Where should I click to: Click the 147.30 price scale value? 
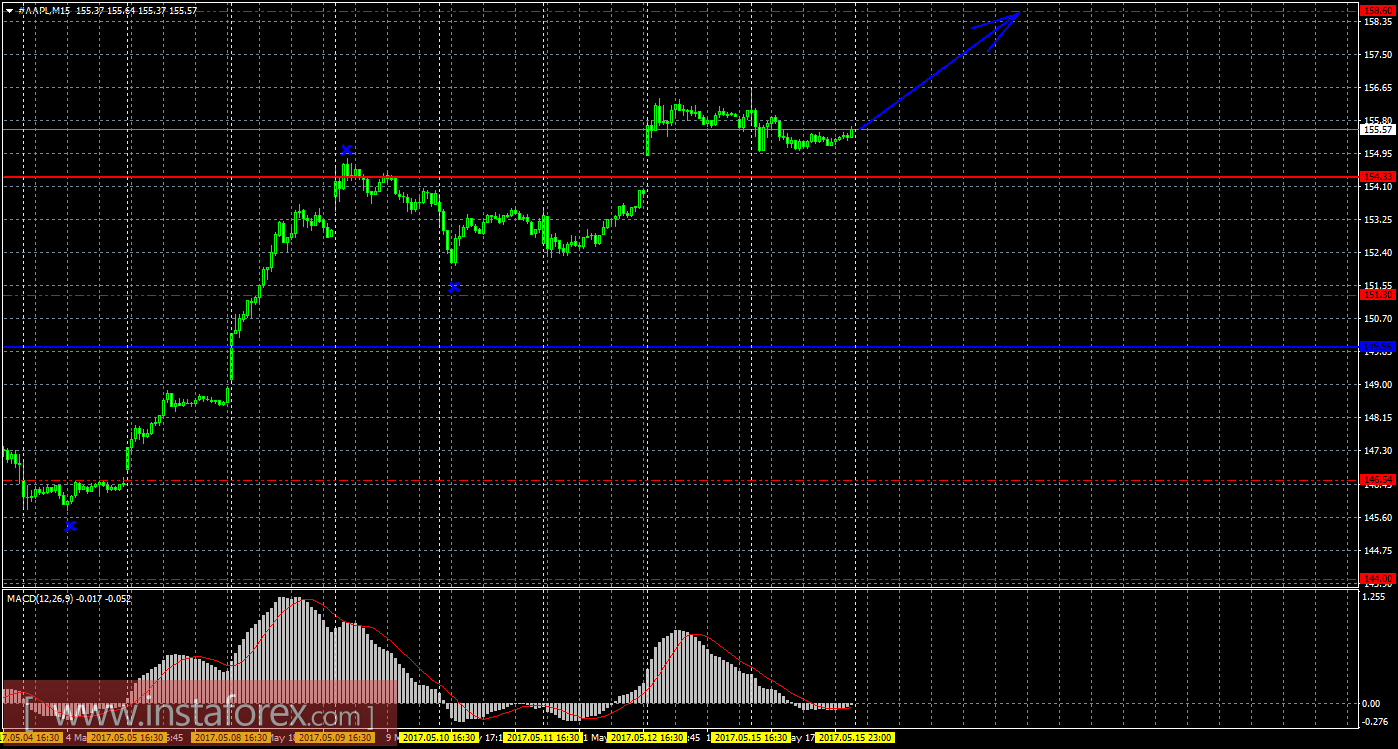point(1376,451)
